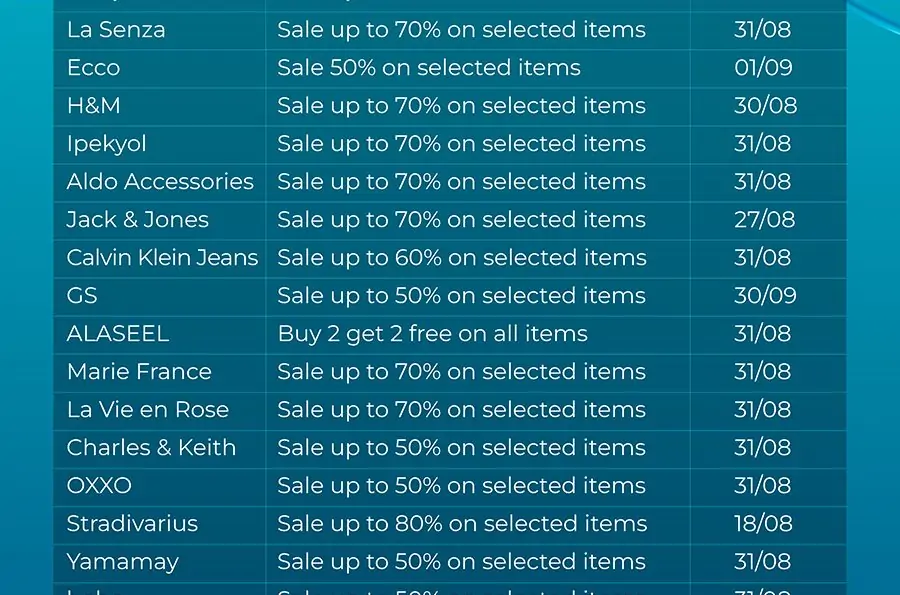Image resolution: width=900 pixels, height=595 pixels.
Task: Click the La Vie en Rose name
Action: (148, 410)
